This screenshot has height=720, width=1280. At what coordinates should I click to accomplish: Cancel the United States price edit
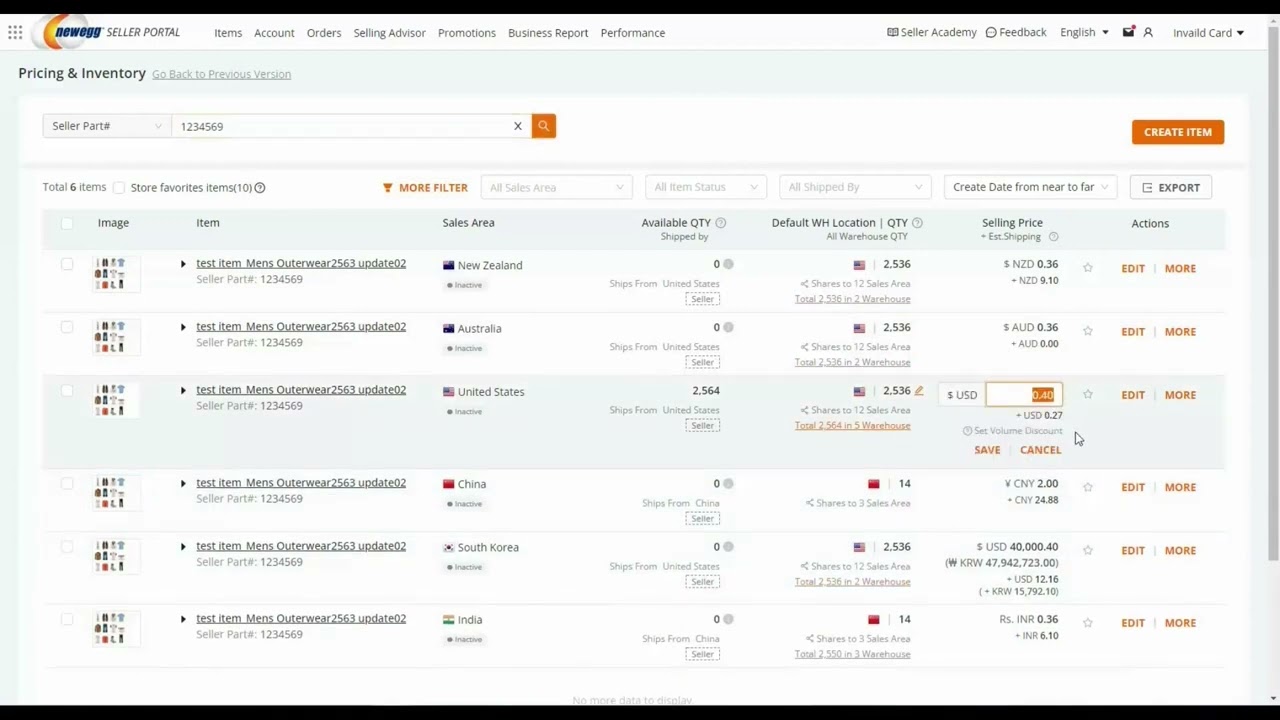[1040, 450]
